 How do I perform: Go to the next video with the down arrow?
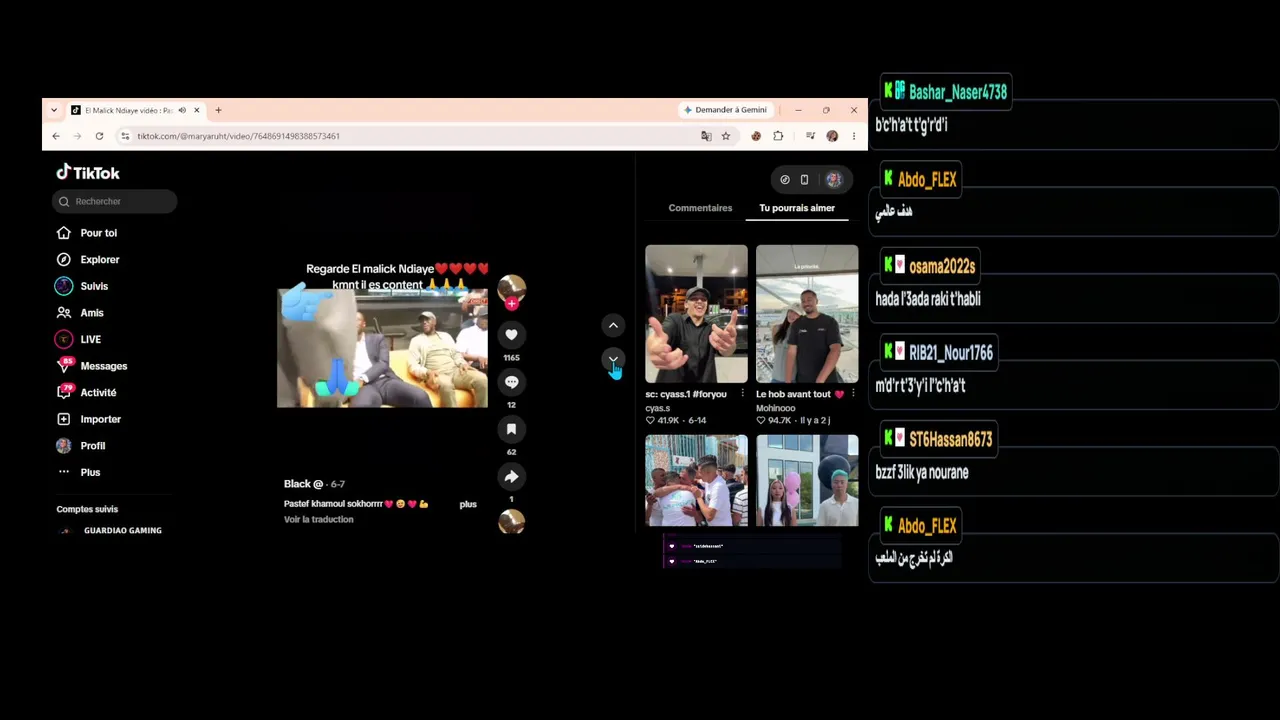(613, 359)
